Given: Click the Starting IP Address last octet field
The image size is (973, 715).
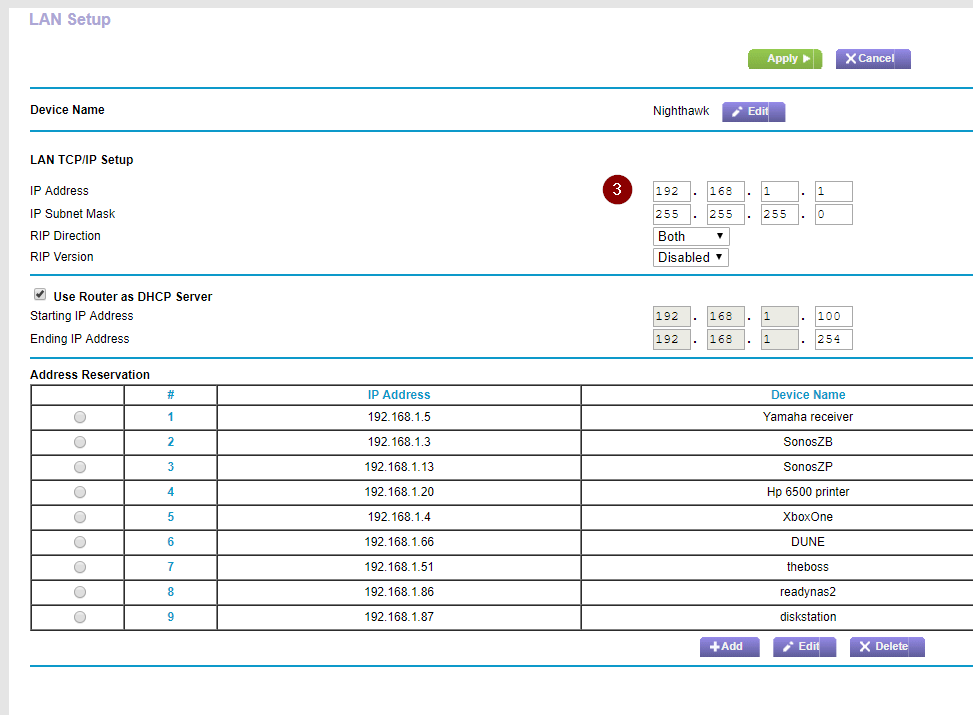Looking at the screenshot, I should click(833, 317).
